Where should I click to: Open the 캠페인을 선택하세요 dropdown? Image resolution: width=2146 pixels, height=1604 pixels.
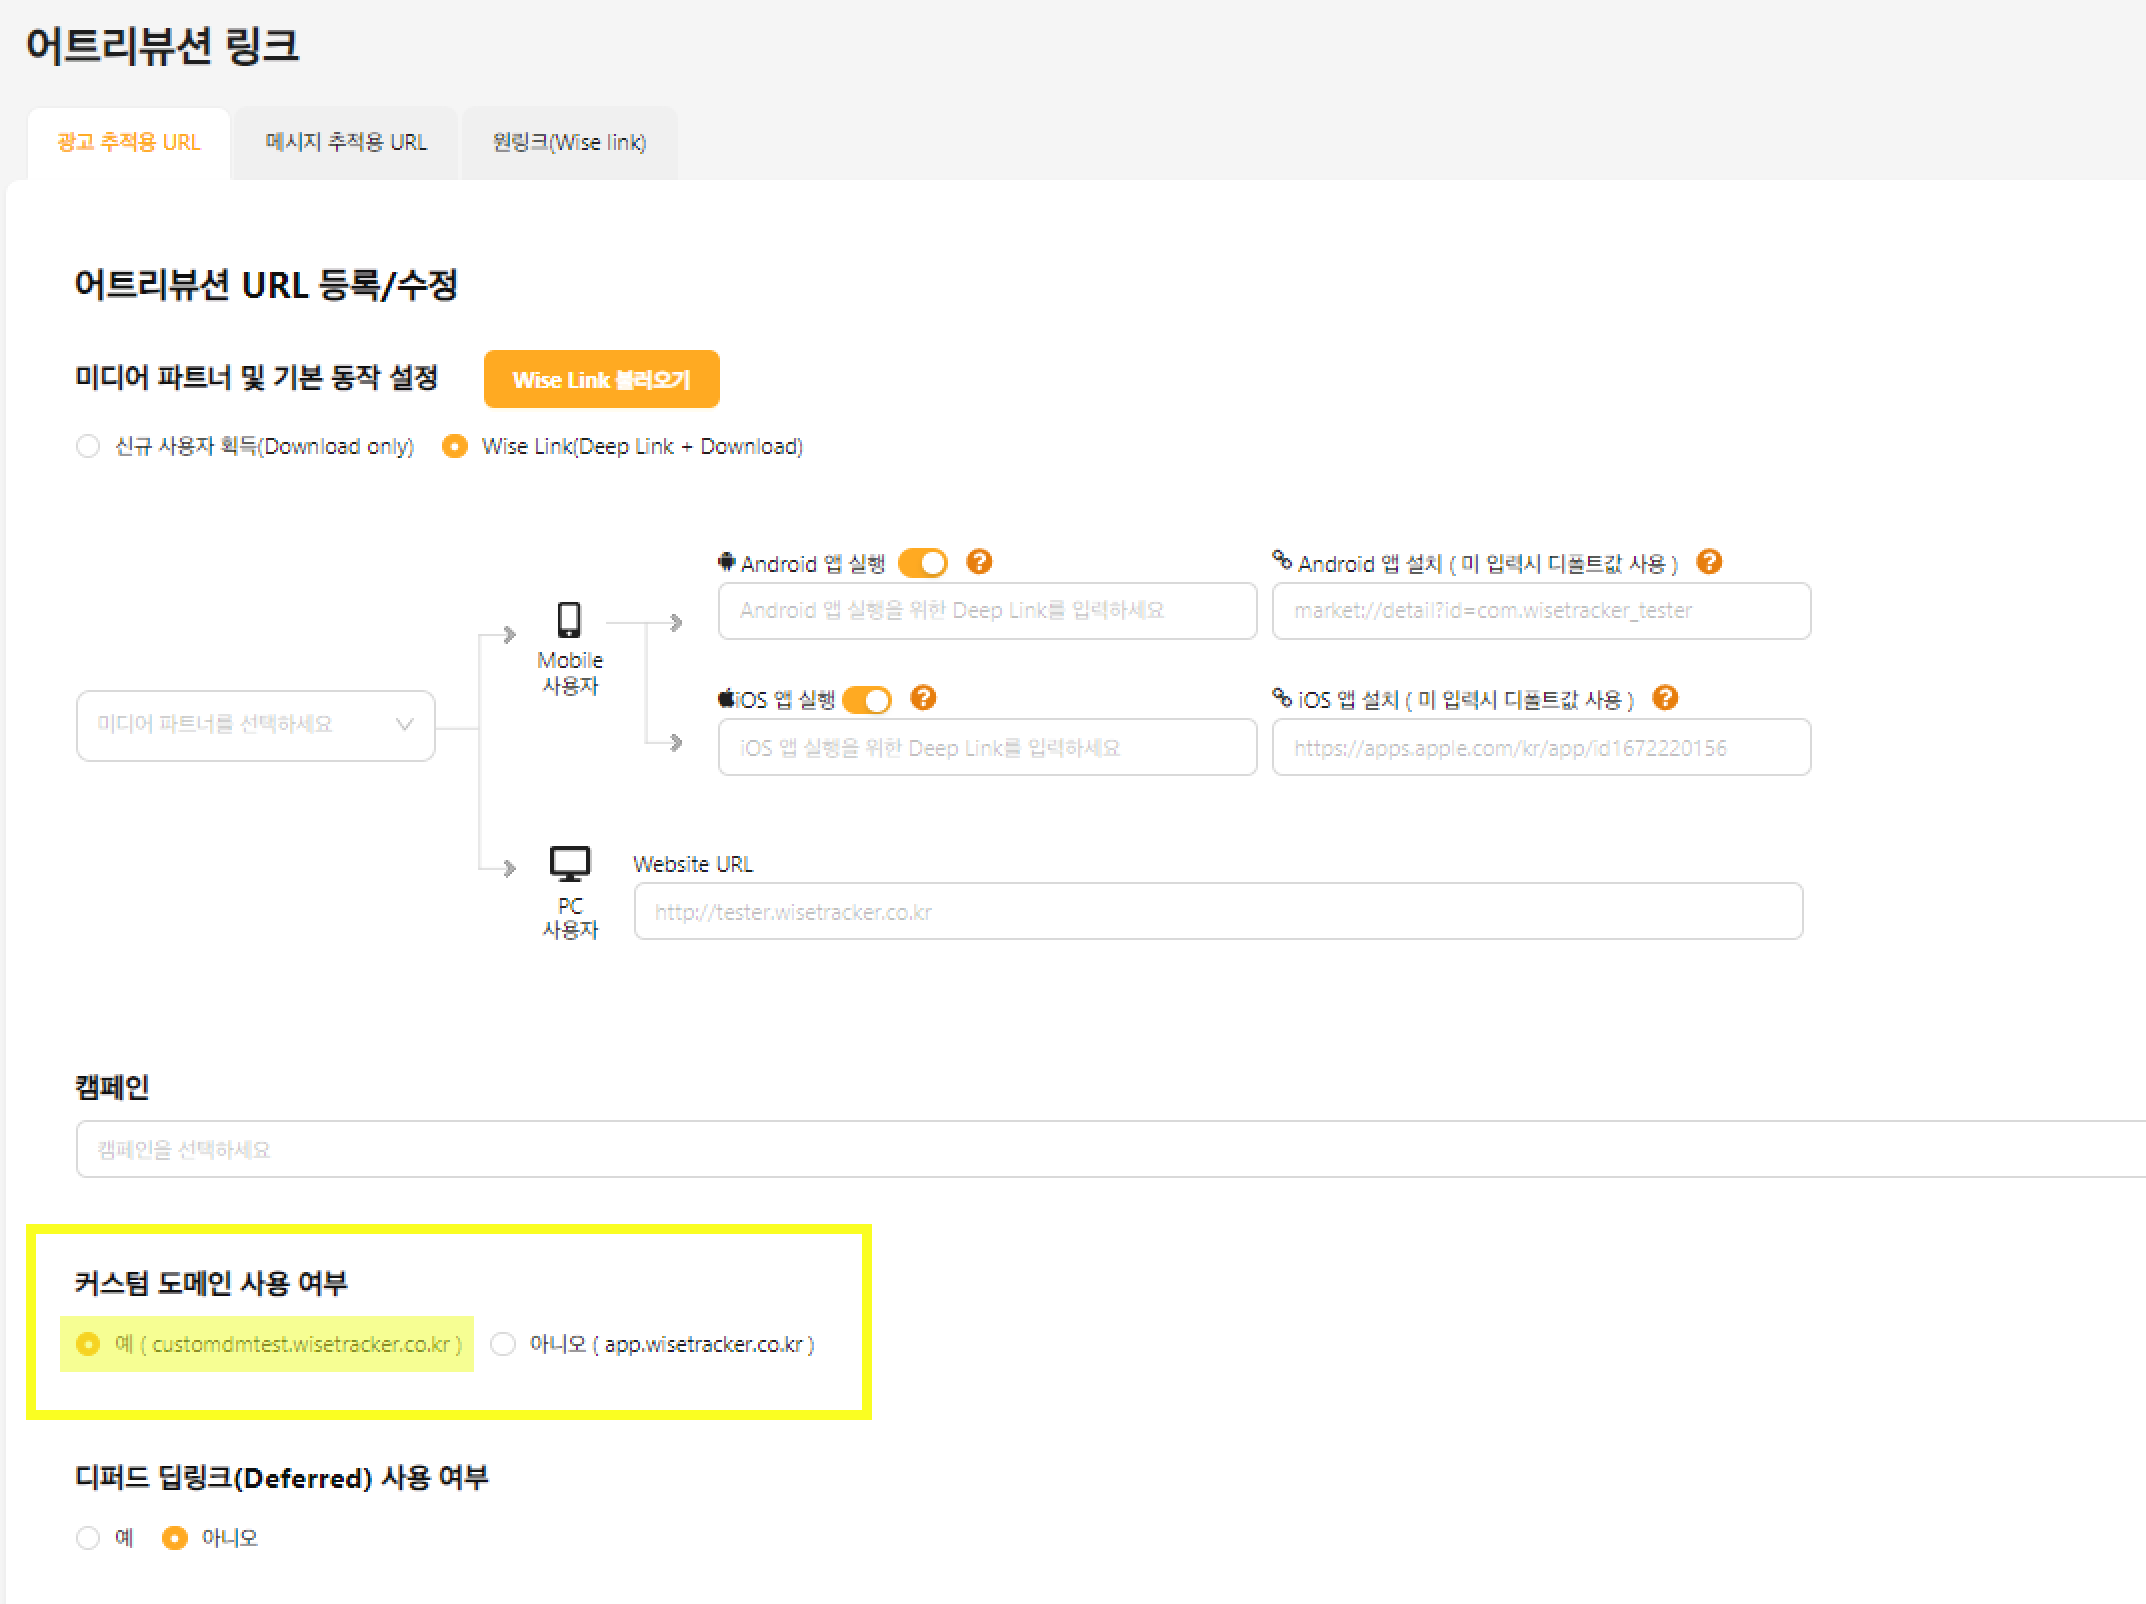pos(1100,1149)
